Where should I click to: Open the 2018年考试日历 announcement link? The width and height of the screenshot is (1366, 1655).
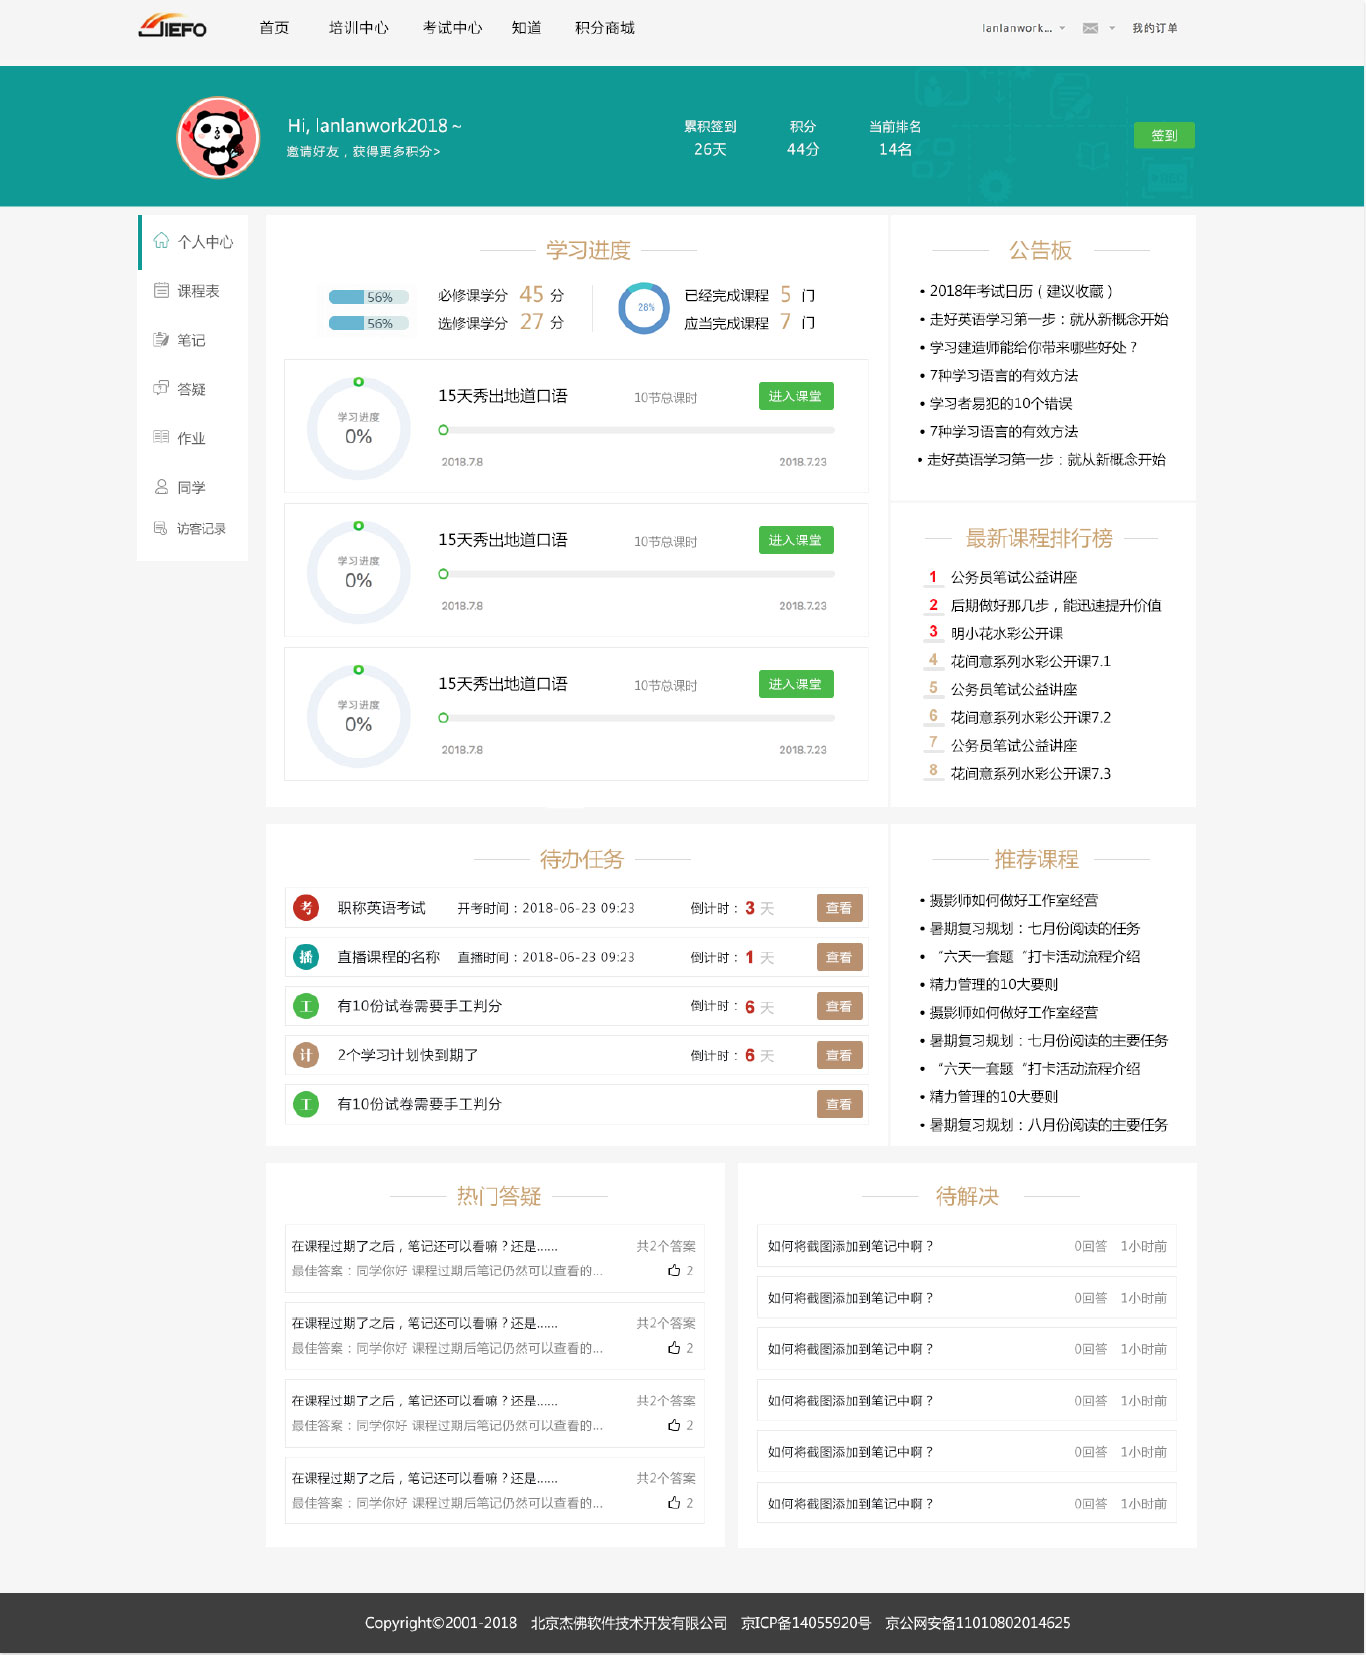coord(1020,291)
